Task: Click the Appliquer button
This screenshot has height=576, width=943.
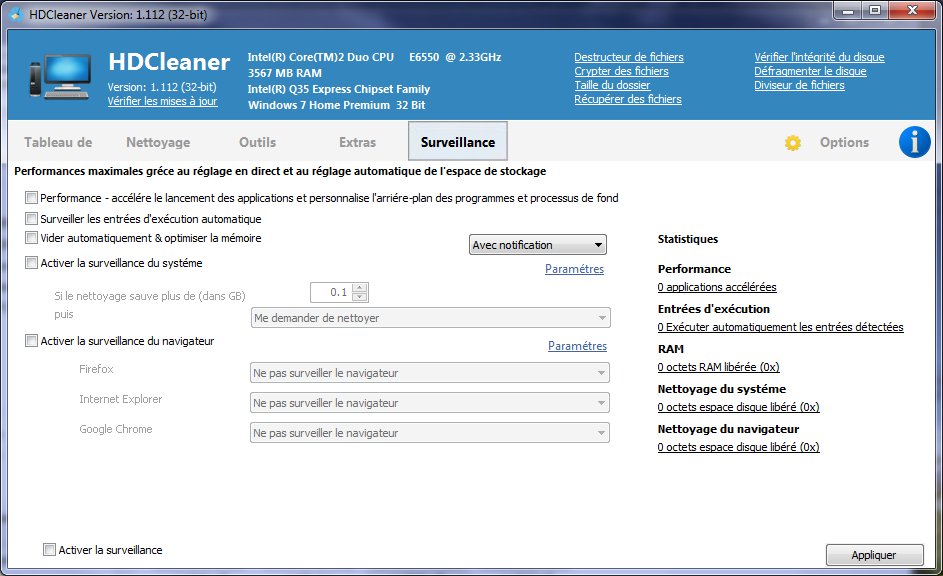Action: [874, 555]
